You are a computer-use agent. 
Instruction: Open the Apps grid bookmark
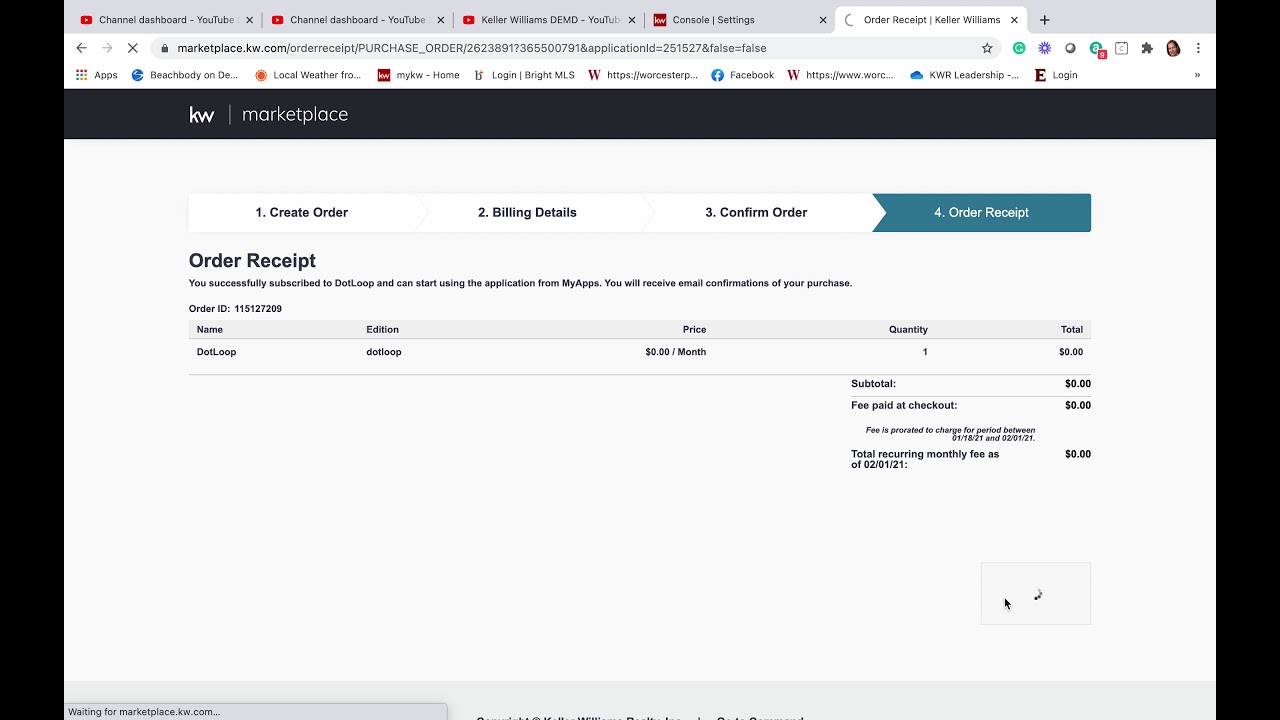click(x=96, y=75)
